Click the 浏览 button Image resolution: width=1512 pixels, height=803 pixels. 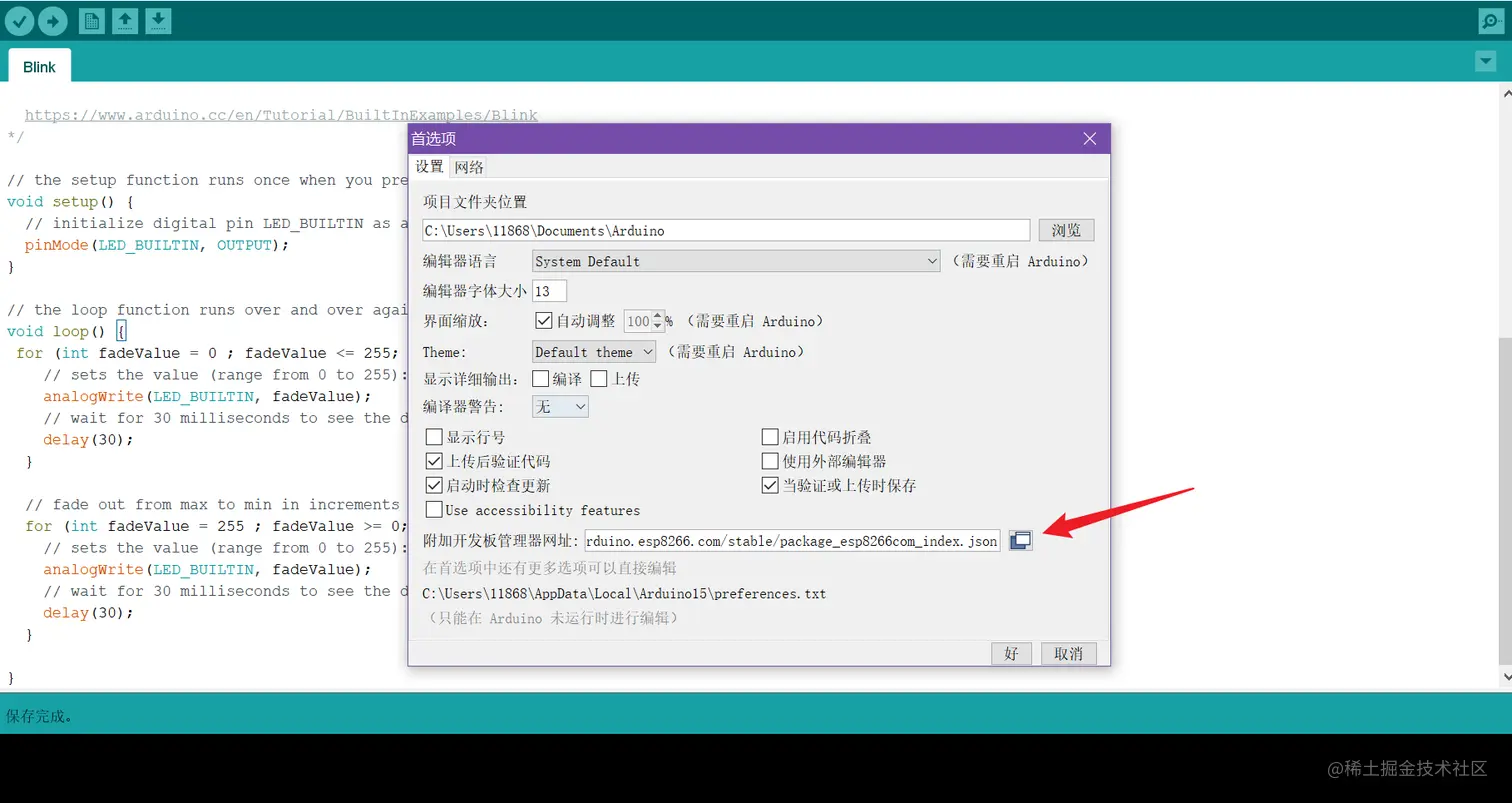coord(1066,230)
